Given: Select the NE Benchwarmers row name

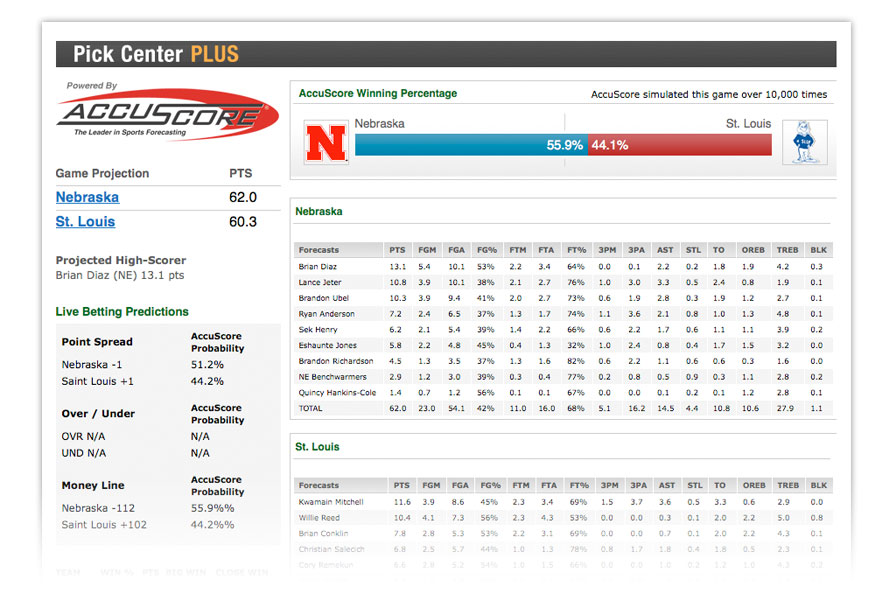Looking at the screenshot, I should [x=333, y=377].
